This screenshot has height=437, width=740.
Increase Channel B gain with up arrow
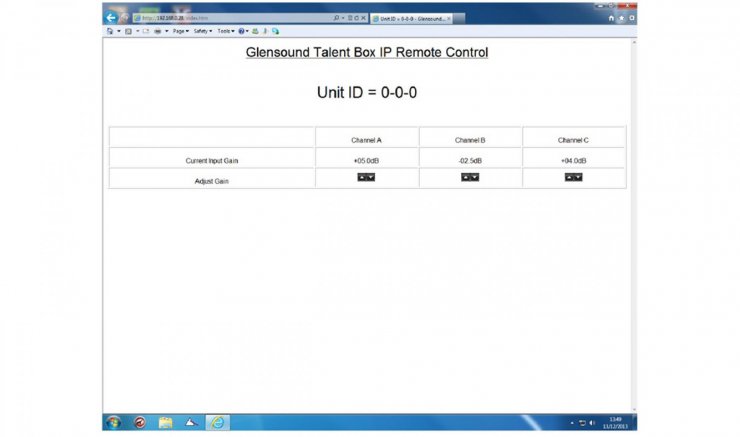[465, 177]
